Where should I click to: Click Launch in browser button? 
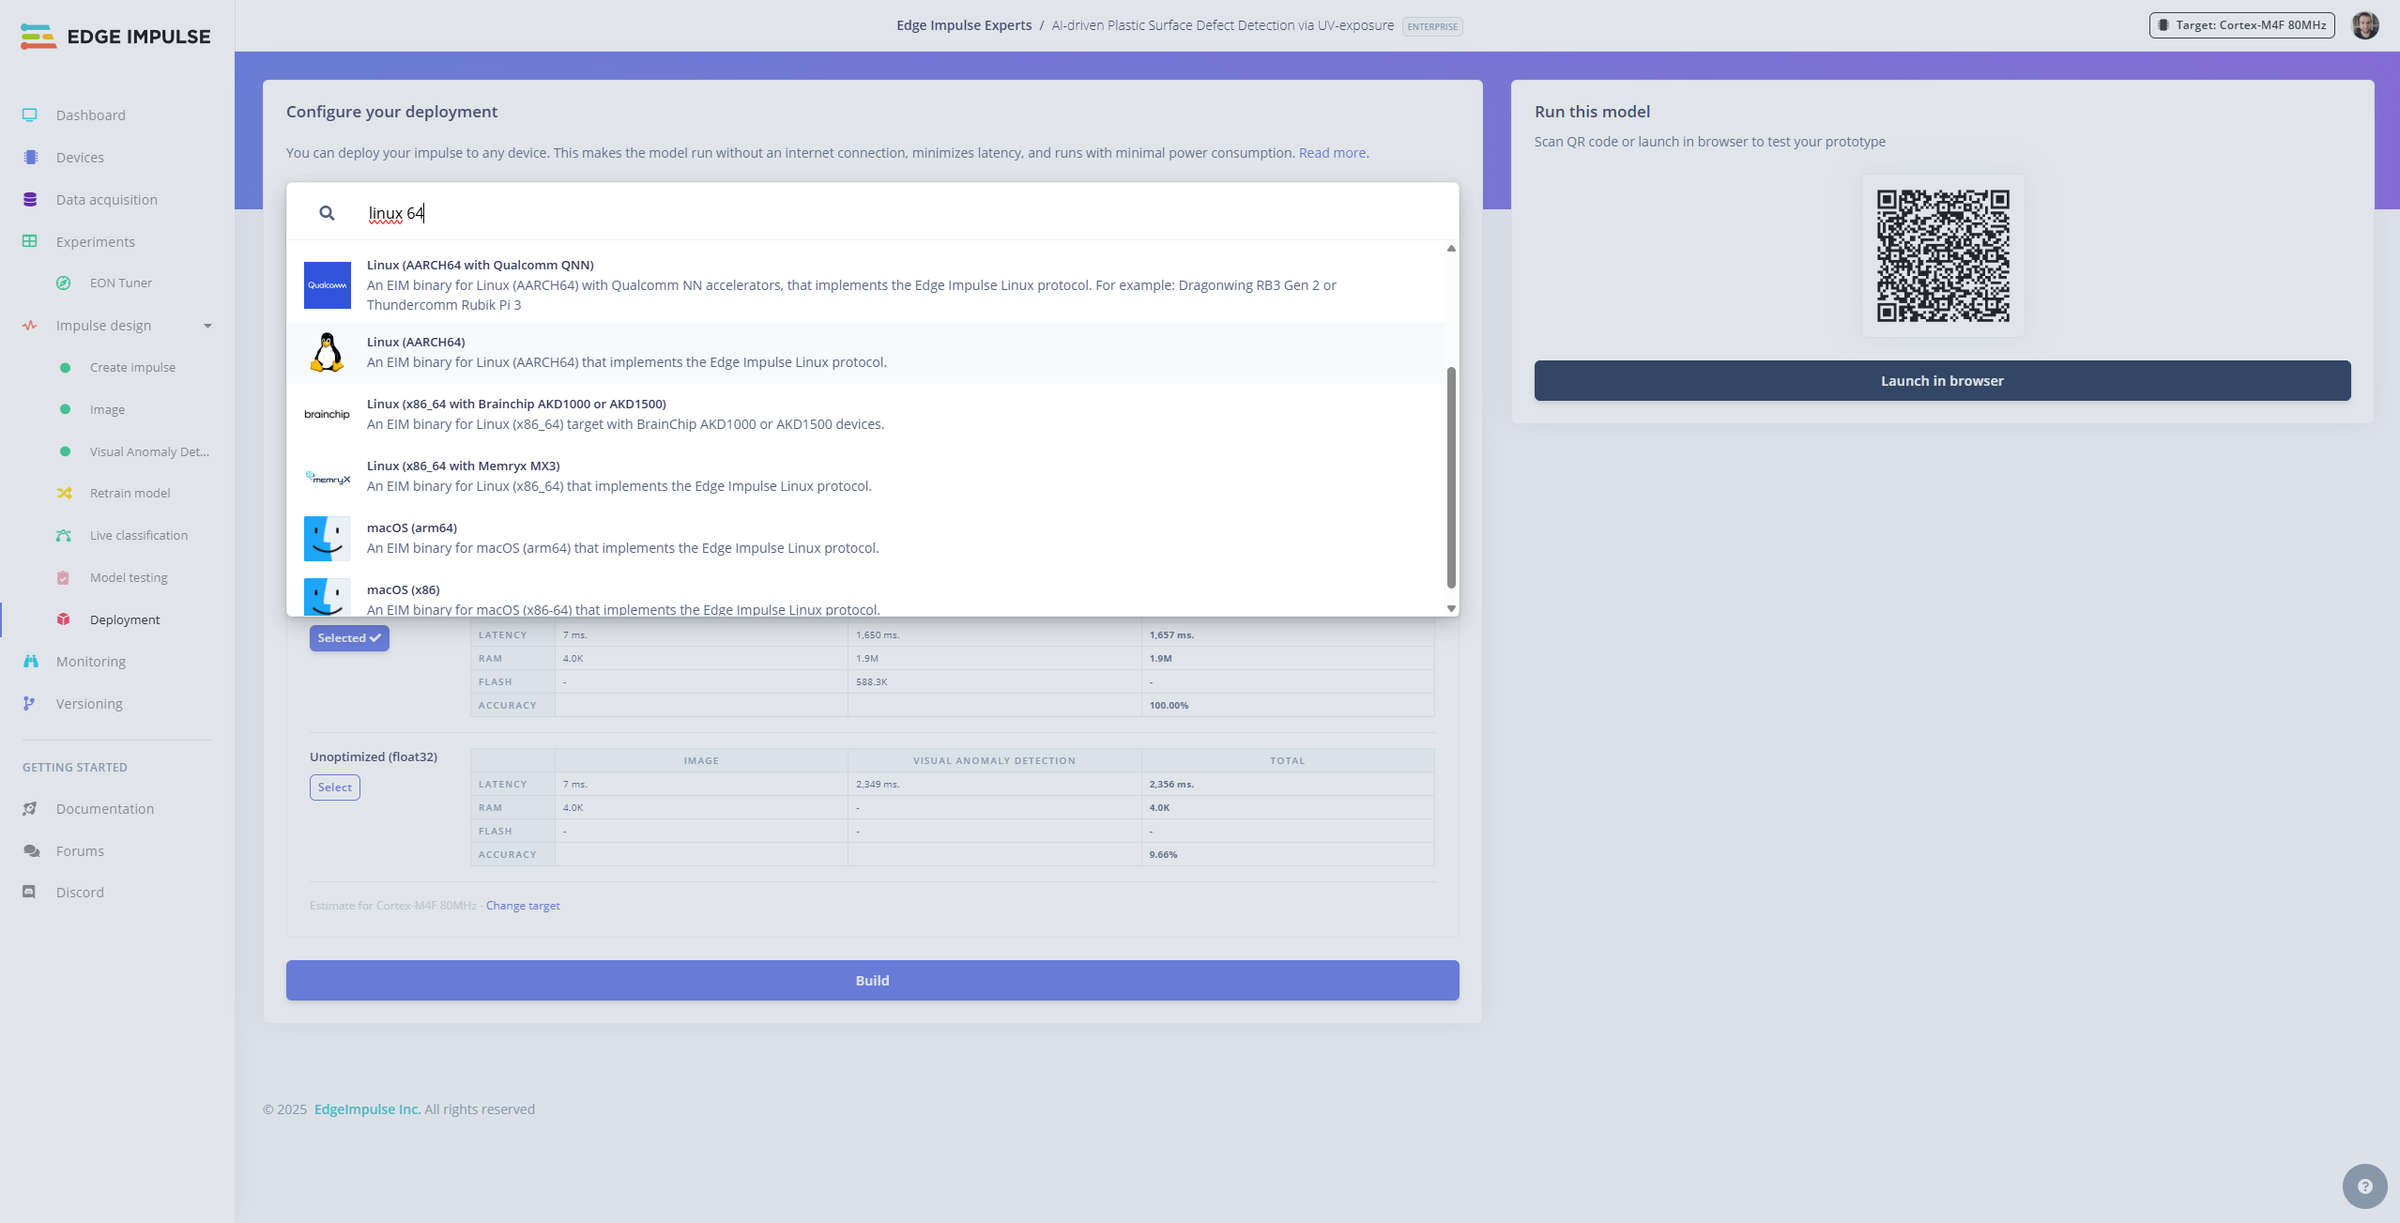click(1942, 381)
